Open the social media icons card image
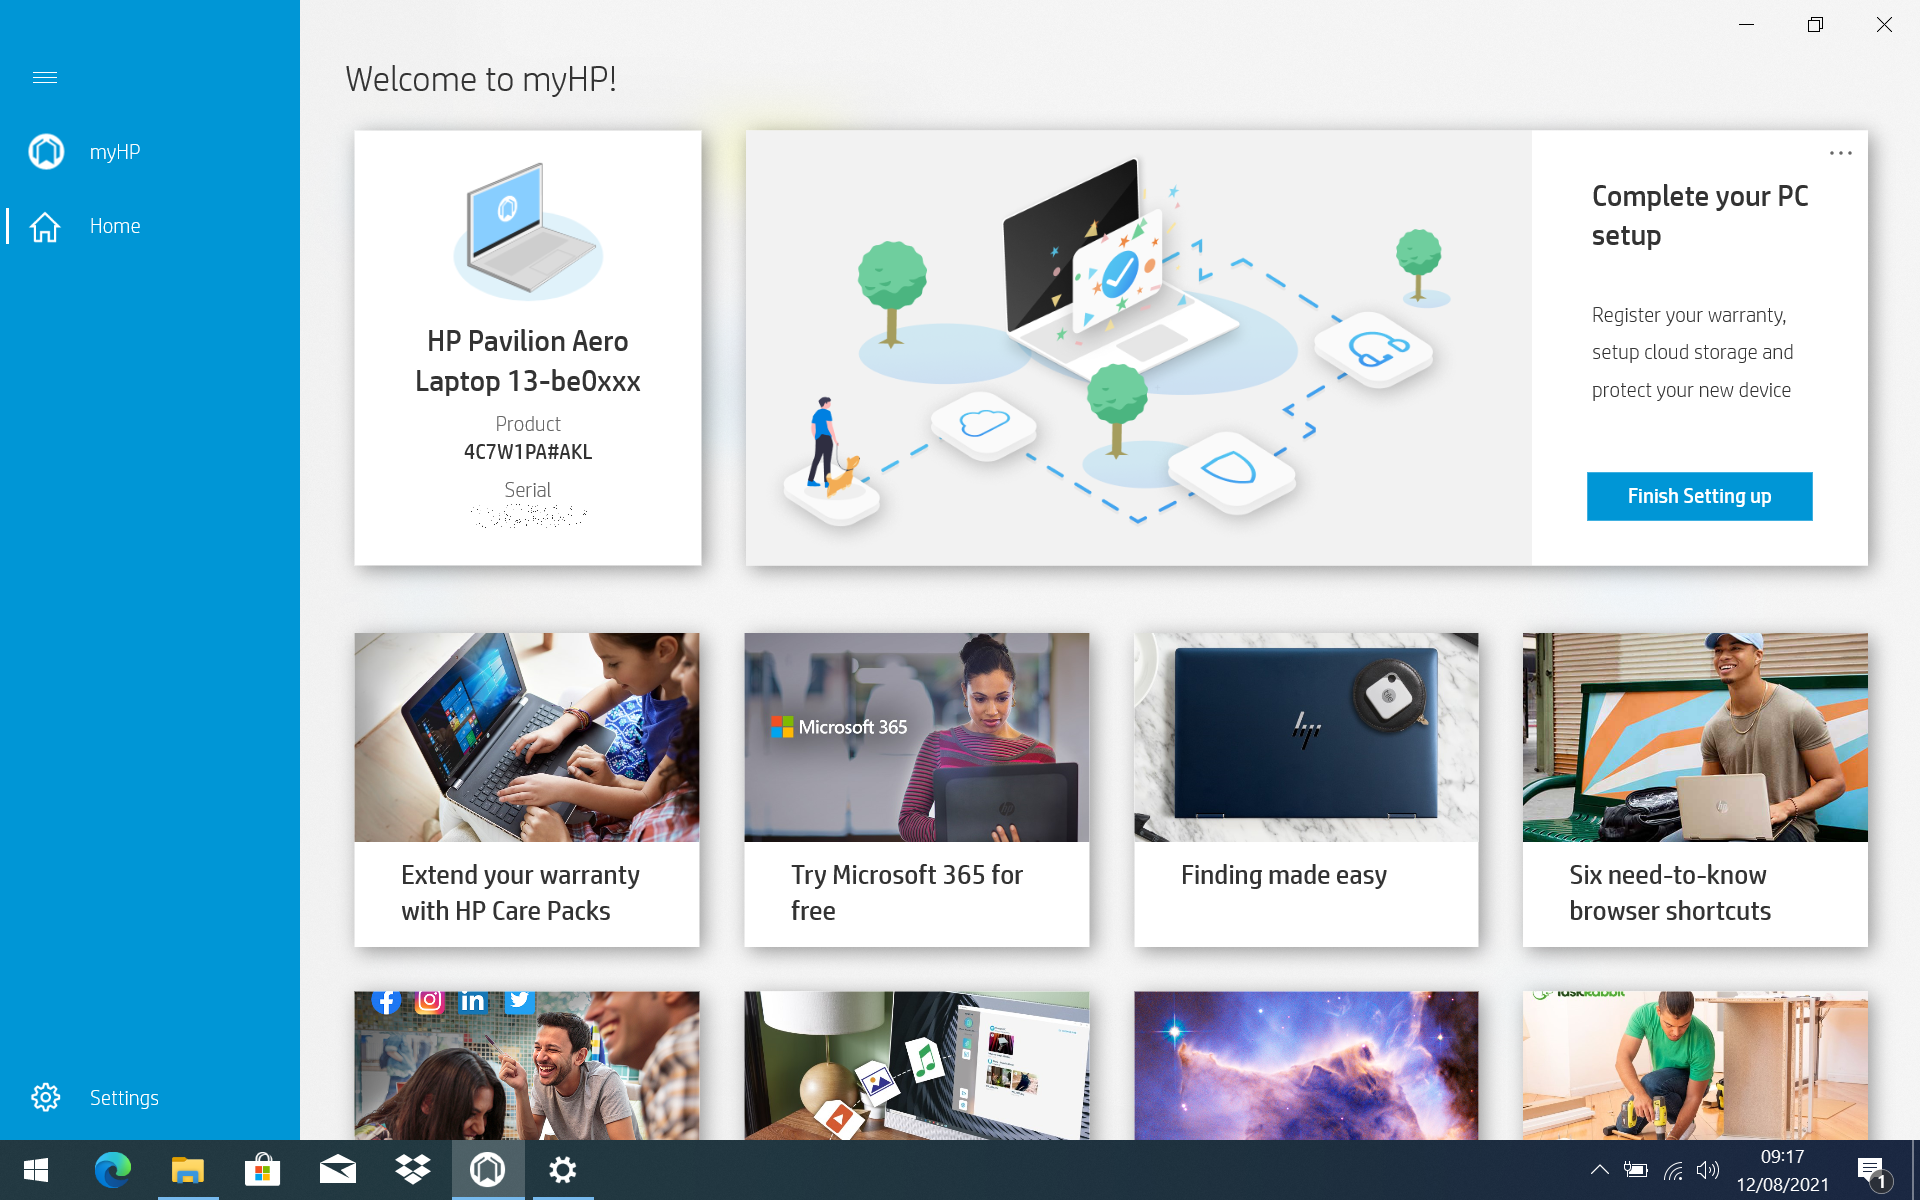The image size is (1920, 1200). click(527, 1065)
